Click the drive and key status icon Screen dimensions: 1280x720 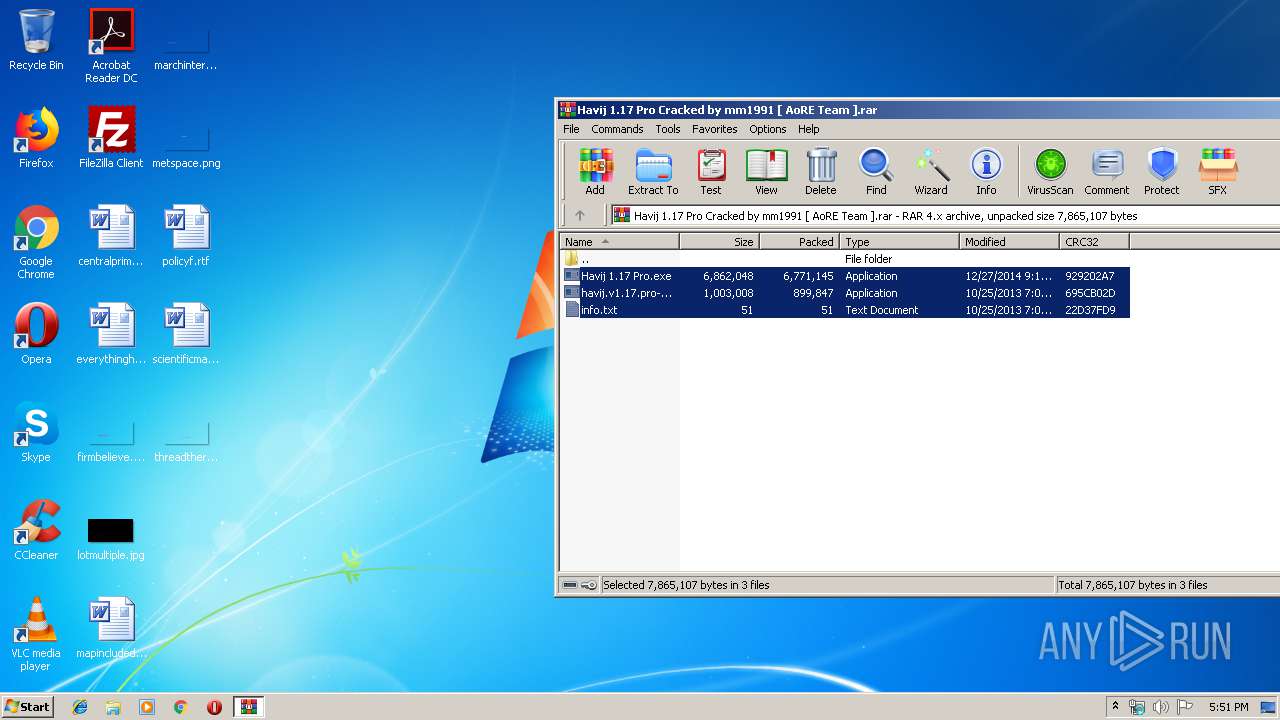(580, 585)
